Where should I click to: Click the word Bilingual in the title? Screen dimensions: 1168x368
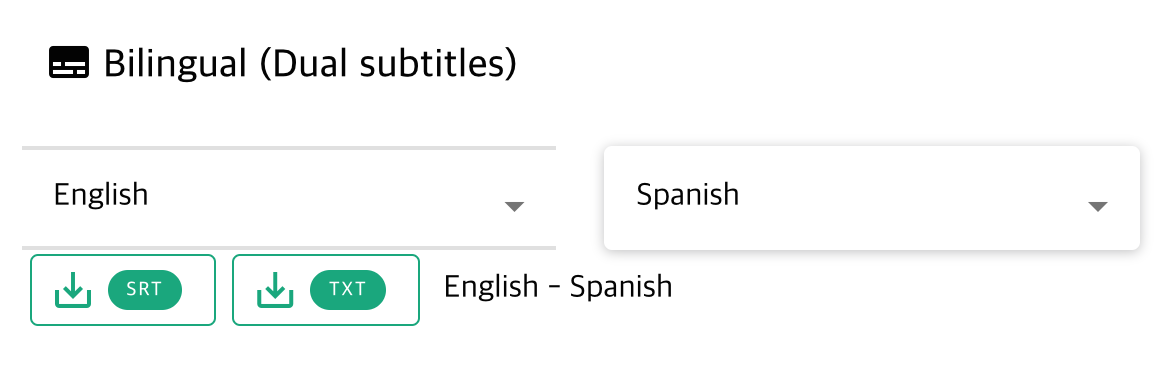click(175, 64)
